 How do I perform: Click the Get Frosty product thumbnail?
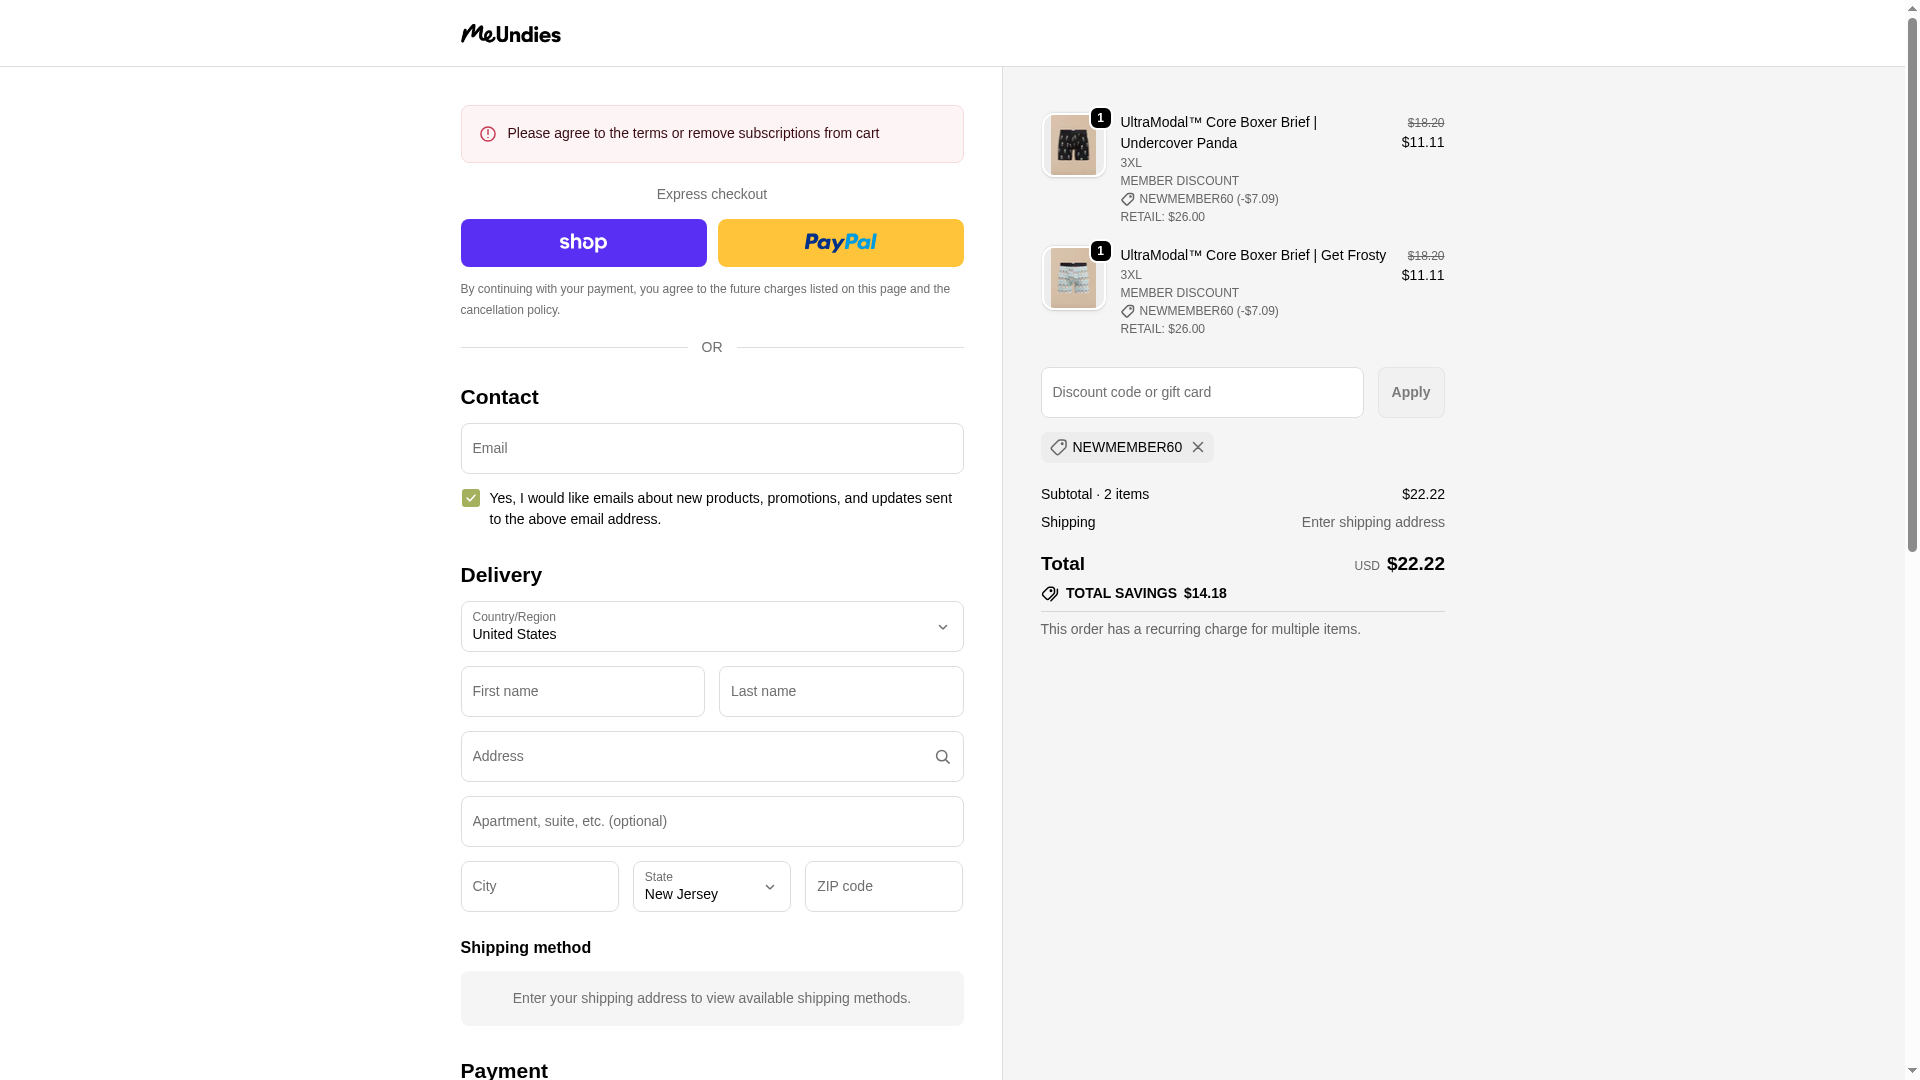1073,279
